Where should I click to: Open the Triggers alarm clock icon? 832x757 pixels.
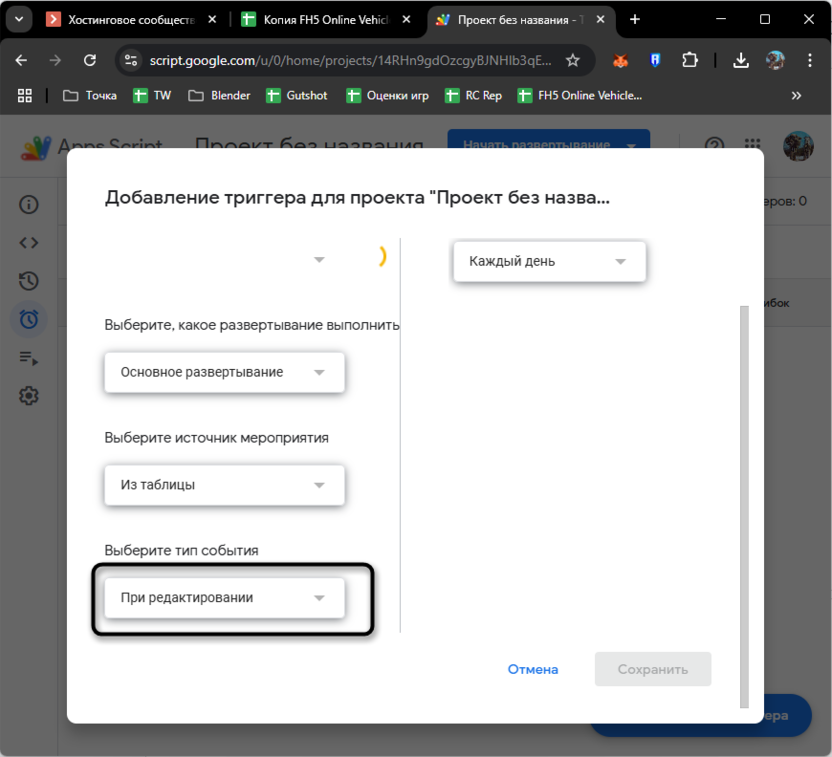[29, 319]
